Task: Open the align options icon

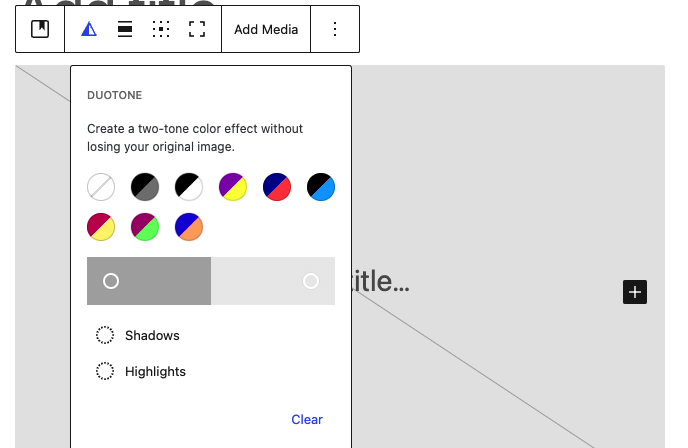Action: [x=125, y=29]
